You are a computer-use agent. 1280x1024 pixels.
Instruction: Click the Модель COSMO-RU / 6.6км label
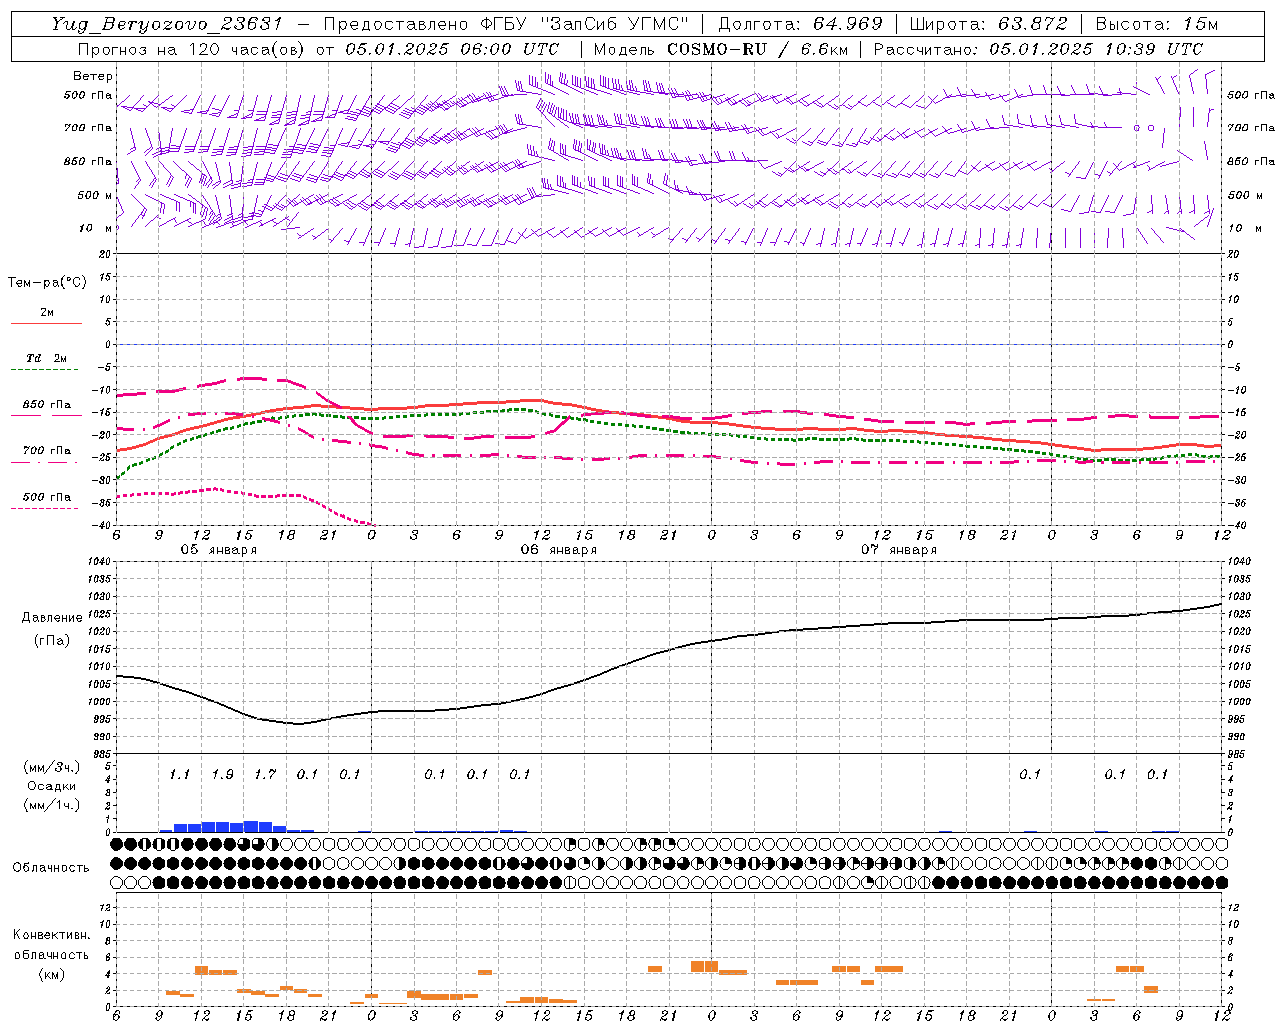click(721, 49)
